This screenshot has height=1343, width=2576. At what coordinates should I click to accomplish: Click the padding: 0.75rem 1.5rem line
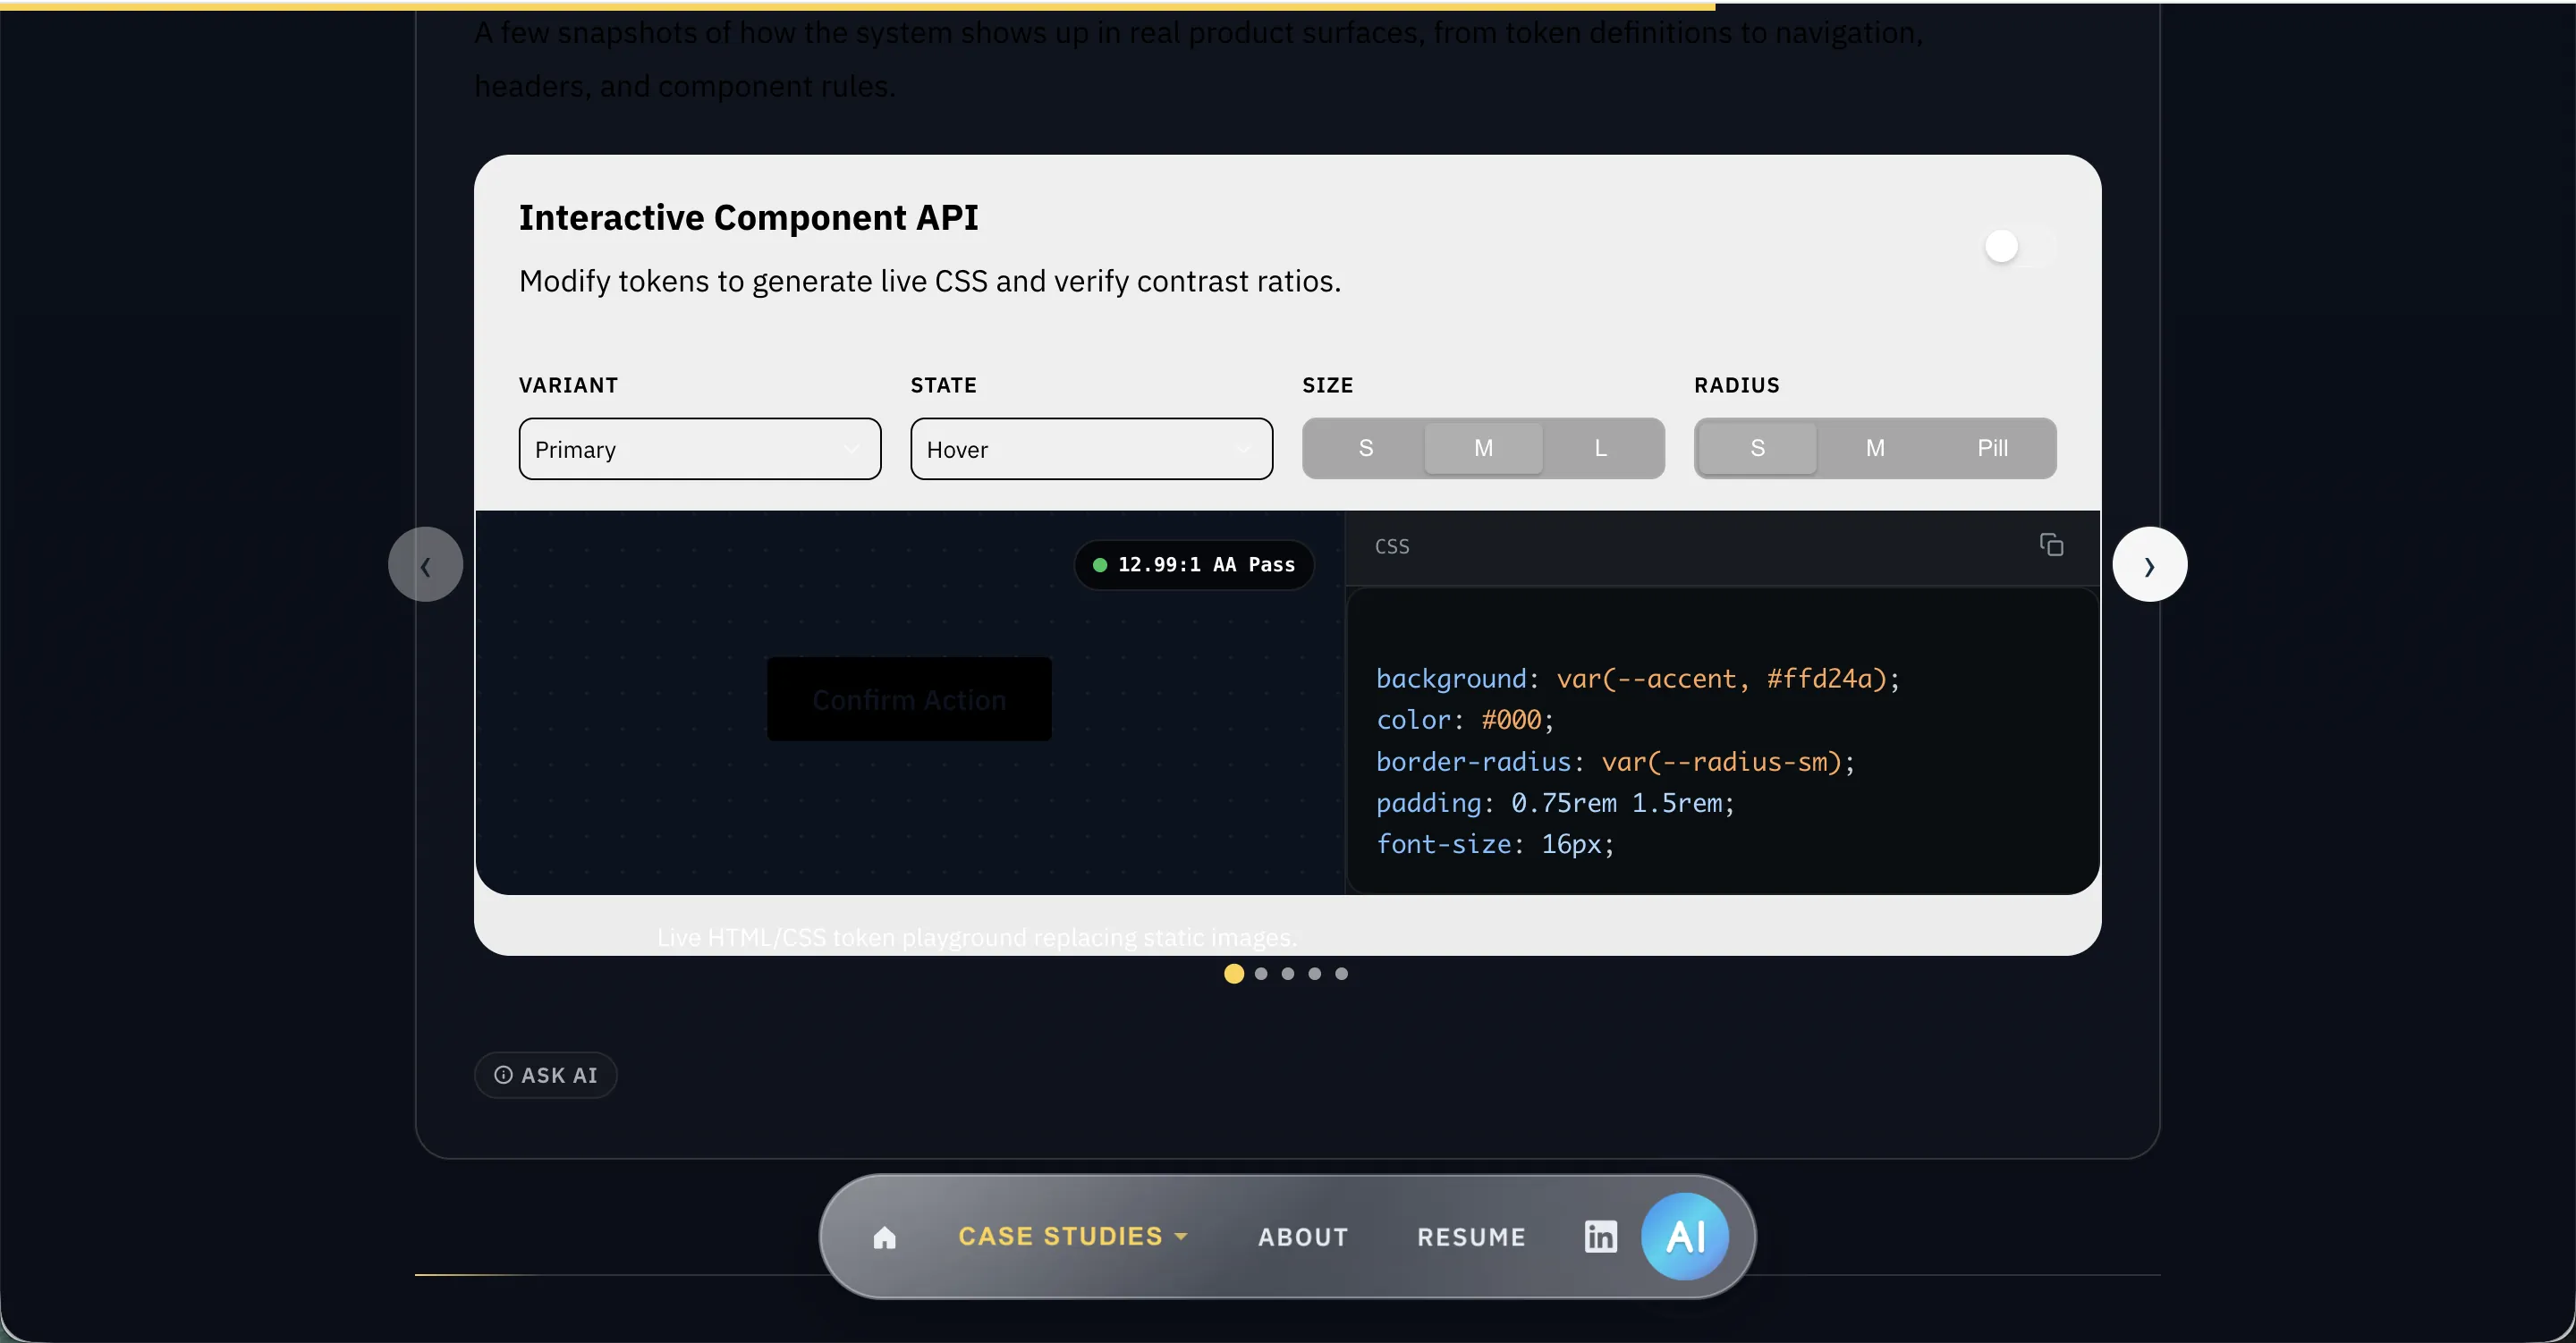pos(1555,803)
